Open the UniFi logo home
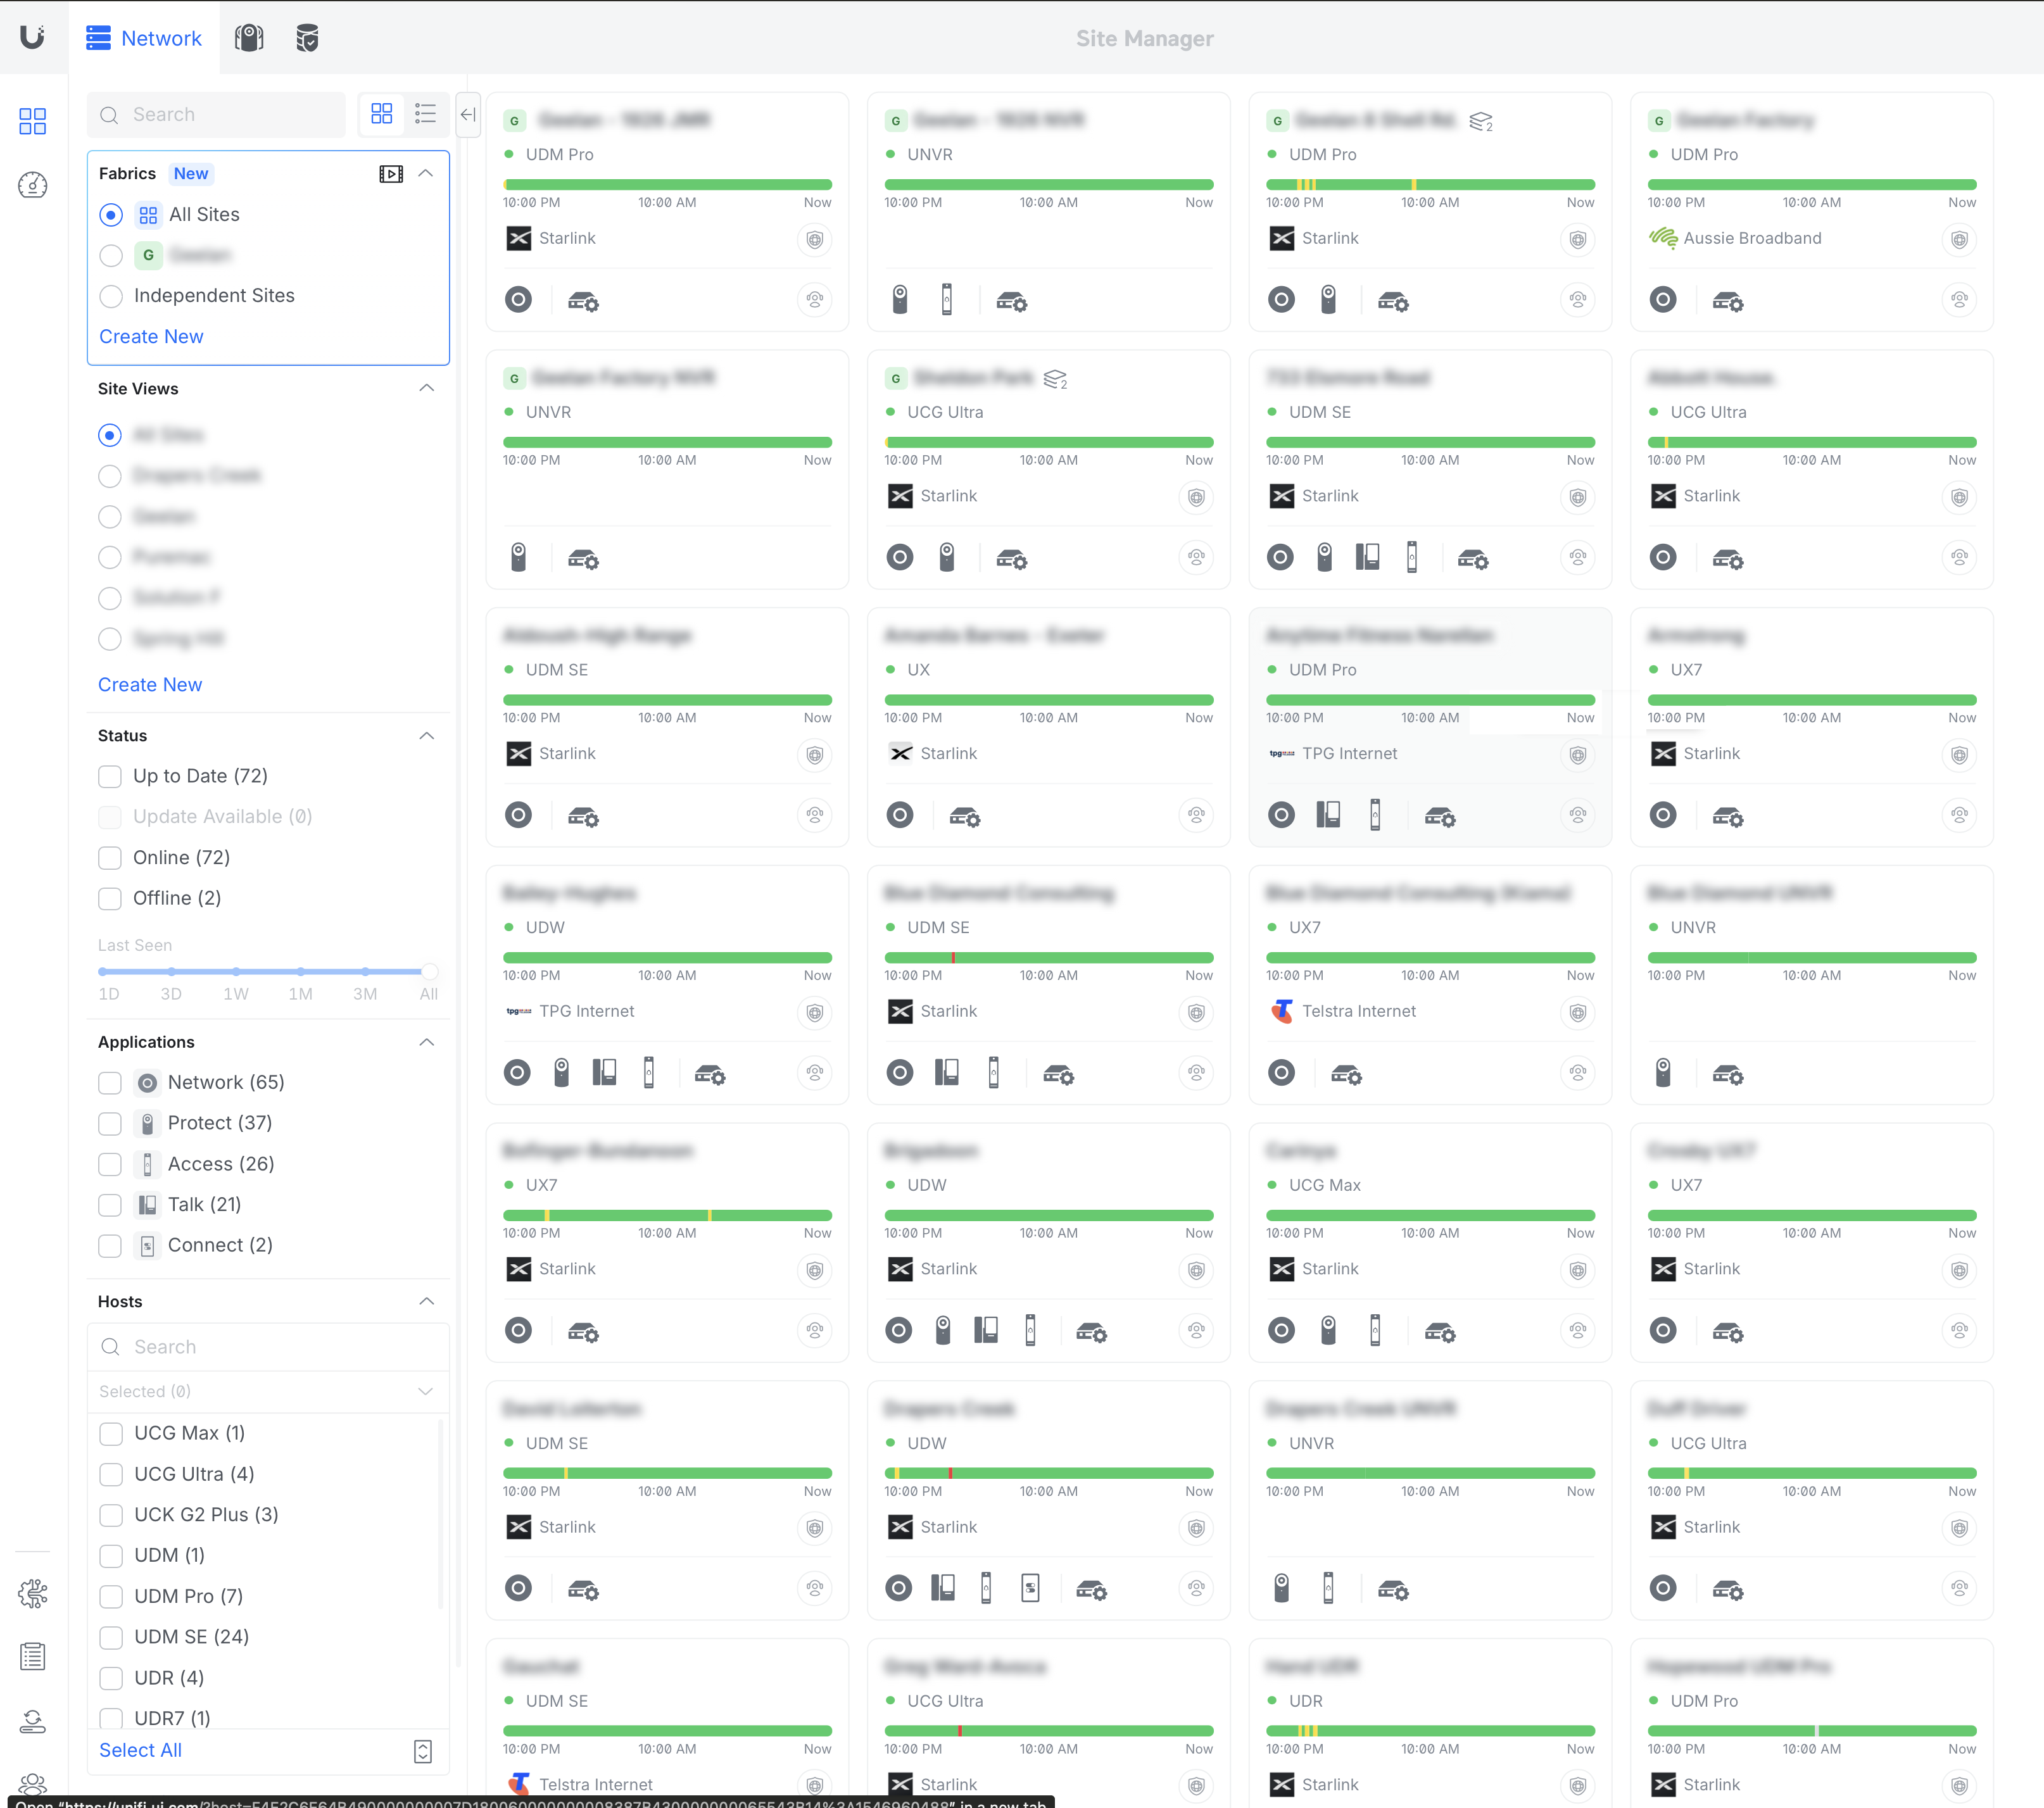Screen dimensions: 2044x1808 (33, 38)
